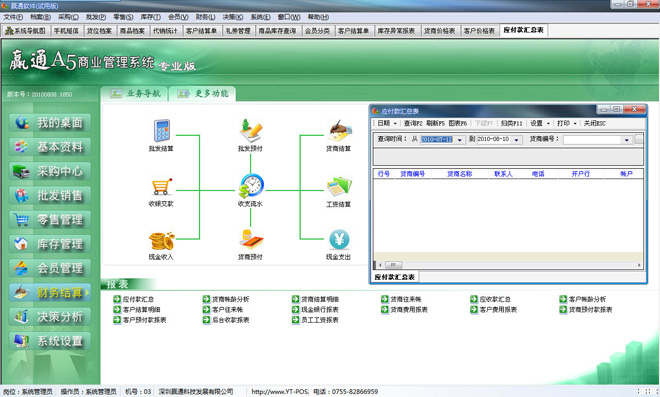Open the start date picker arrow

pyautogui.click(x=459, y=140)
